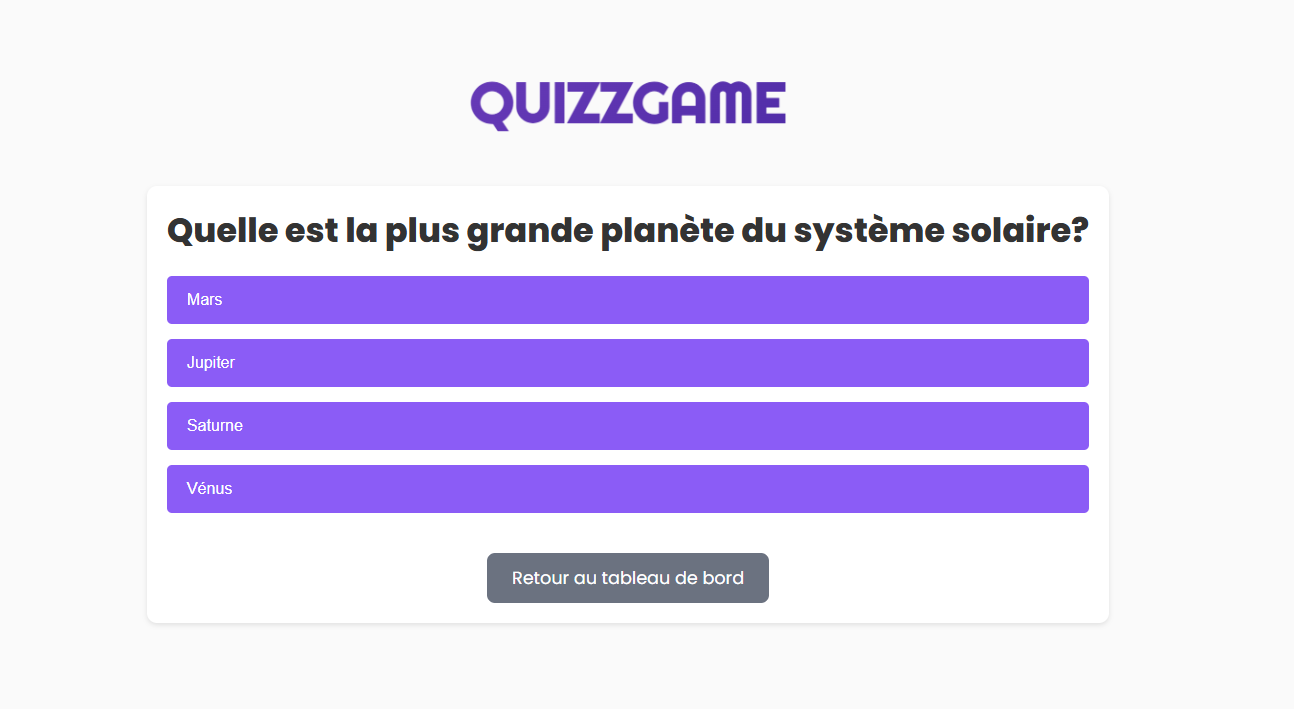Choose Jupiter as the answer

click(x=627, y=363)
